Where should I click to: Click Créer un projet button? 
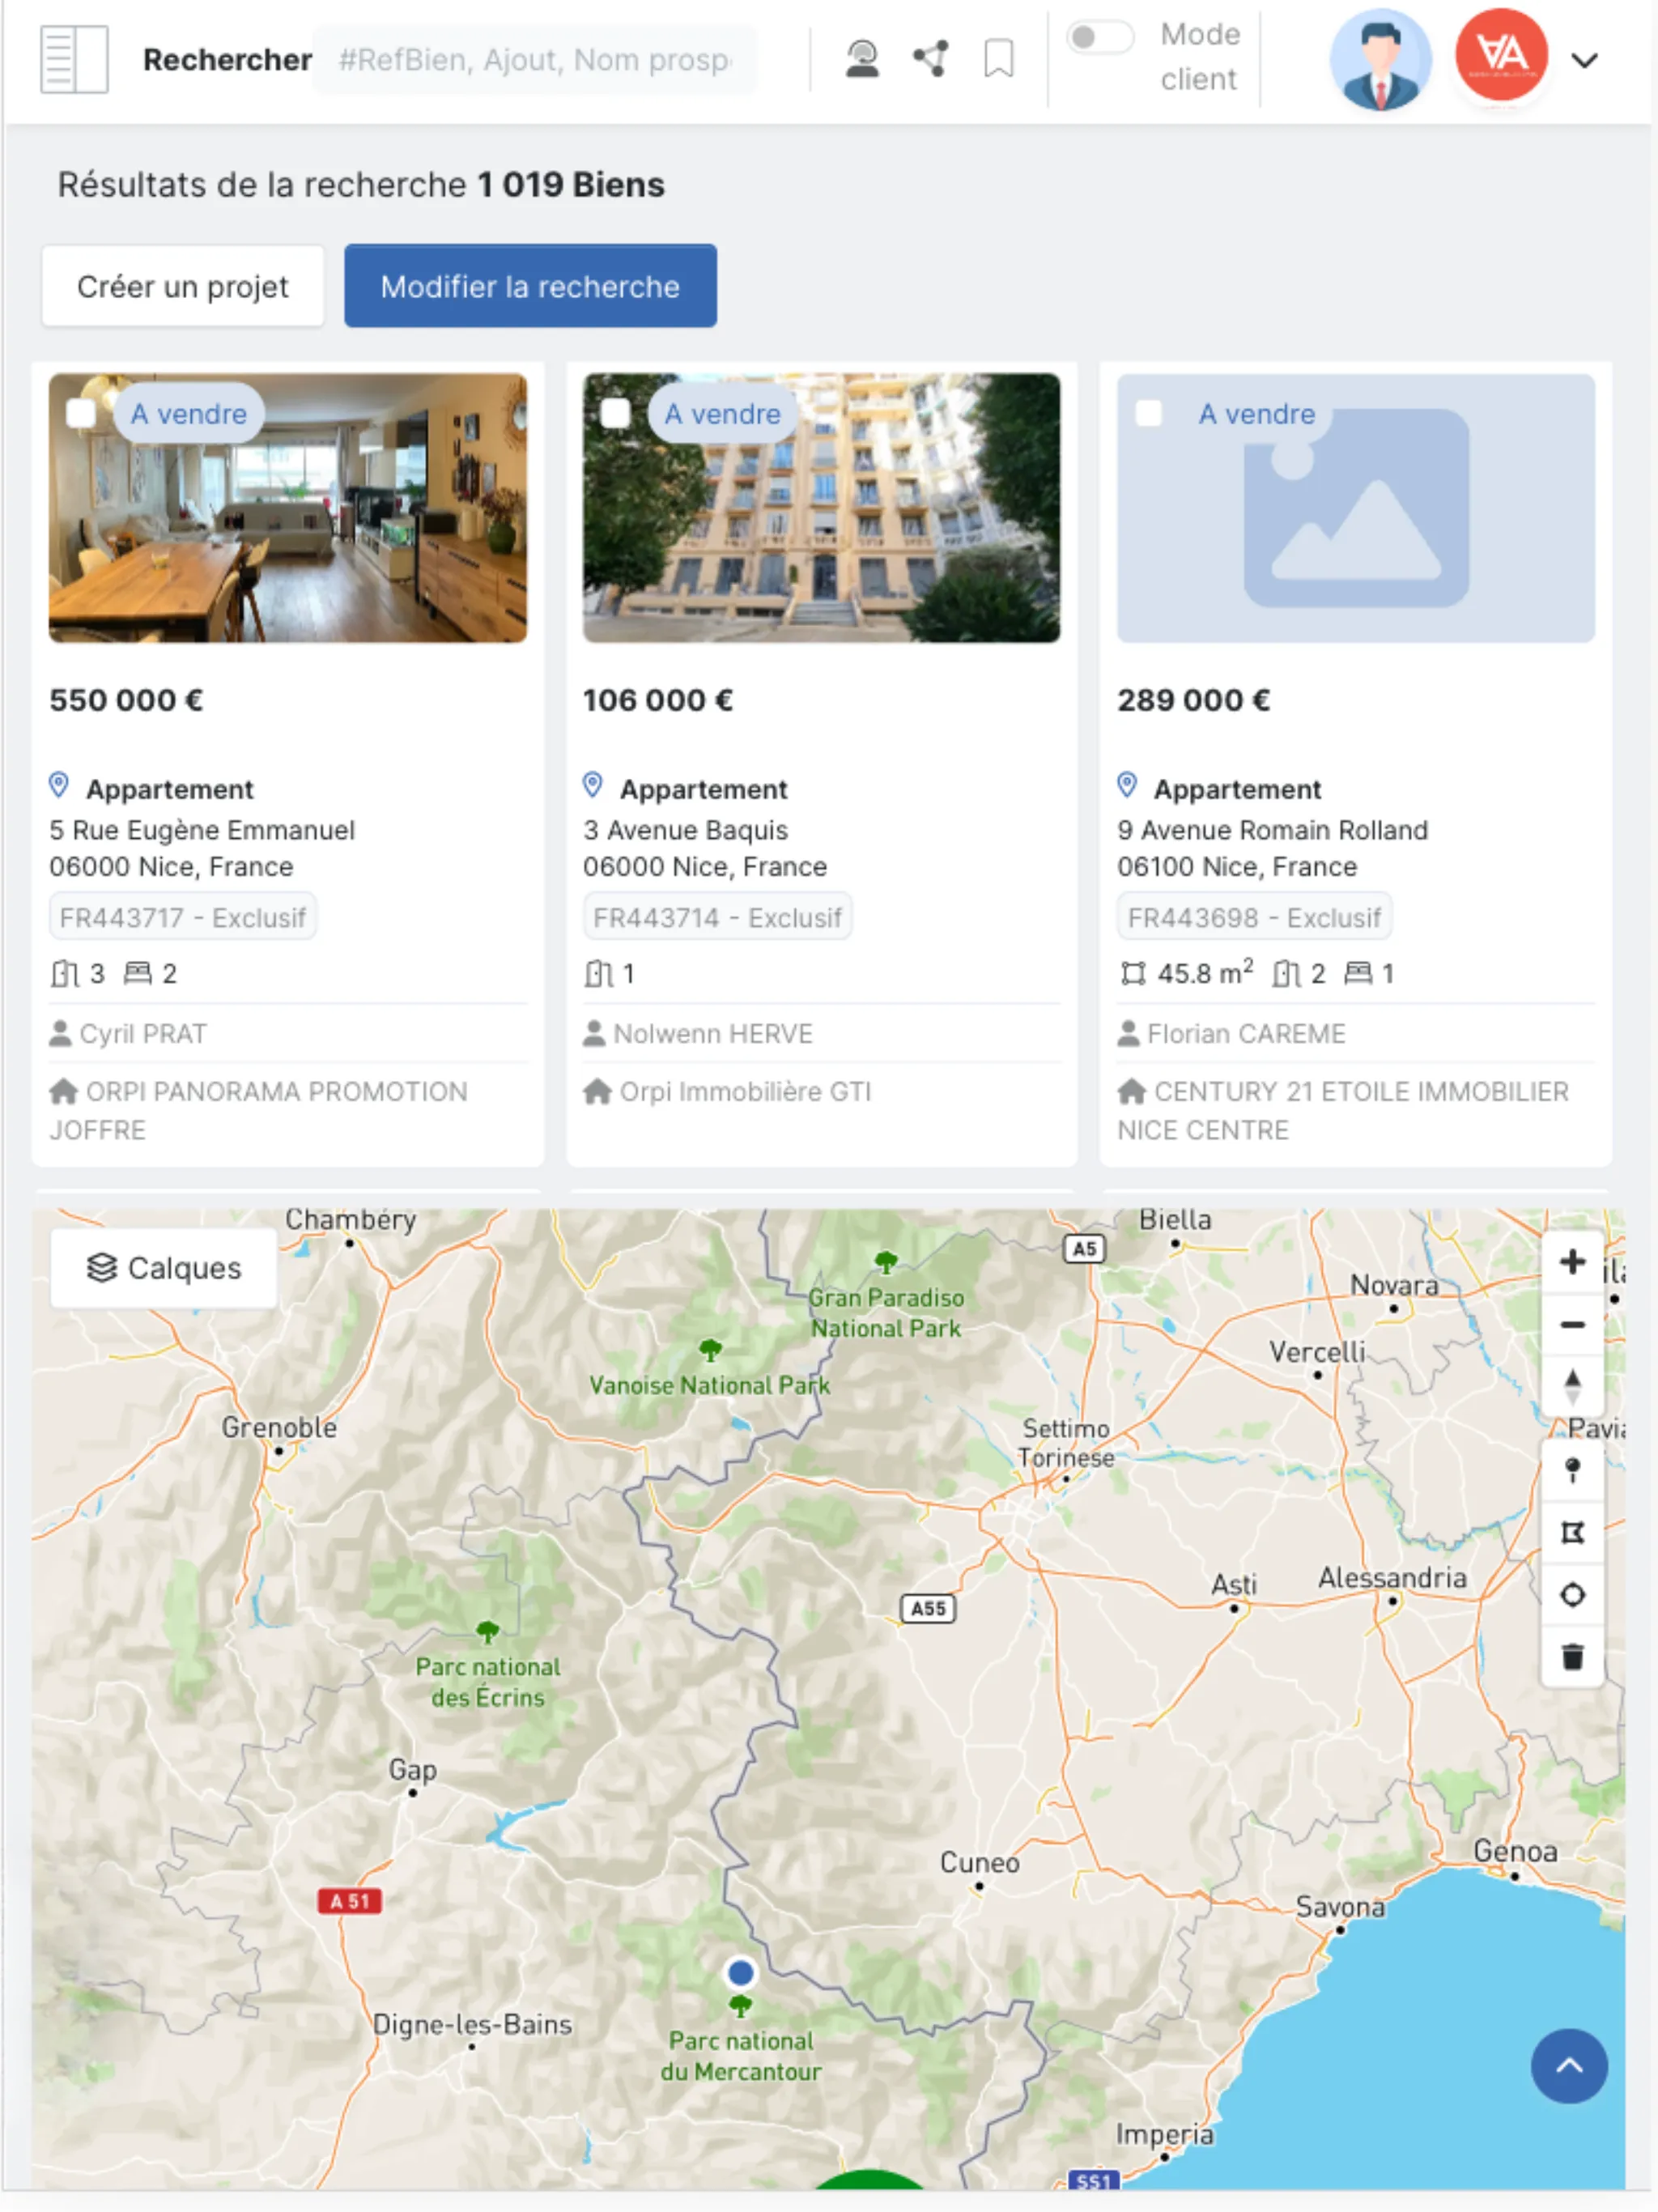pos(183,286)
